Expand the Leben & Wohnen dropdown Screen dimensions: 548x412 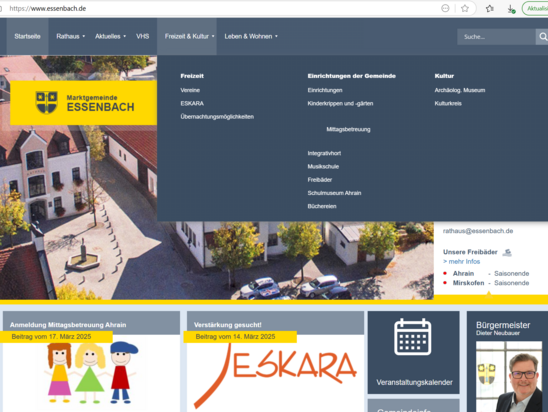click(x=251, y=36)
